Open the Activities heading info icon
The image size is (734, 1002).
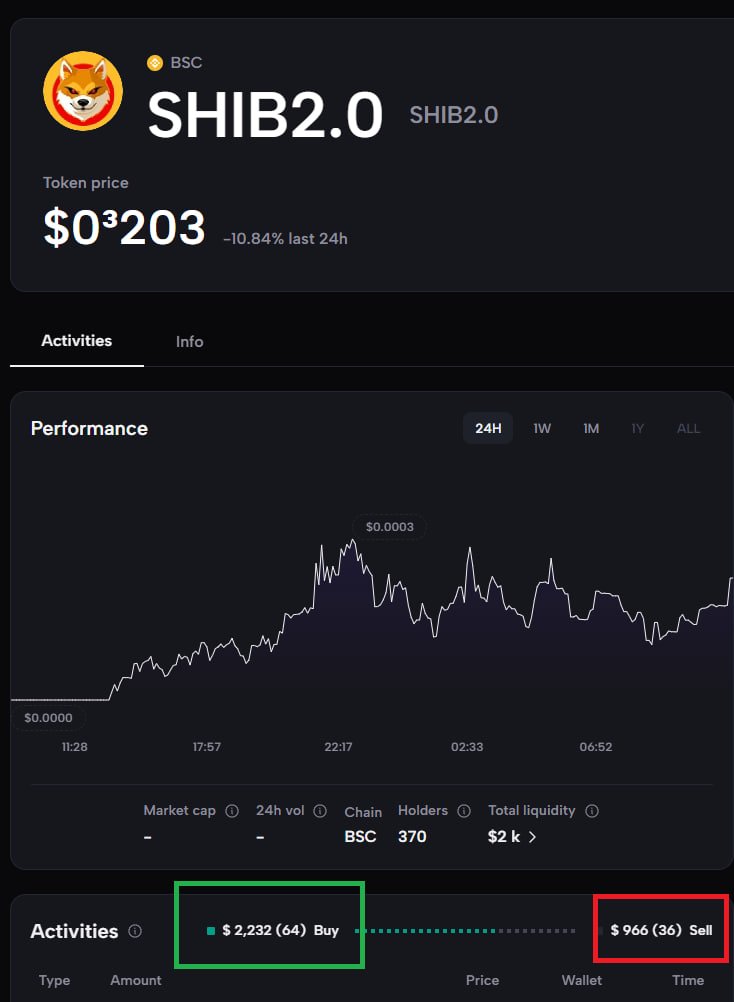(135, 931)
